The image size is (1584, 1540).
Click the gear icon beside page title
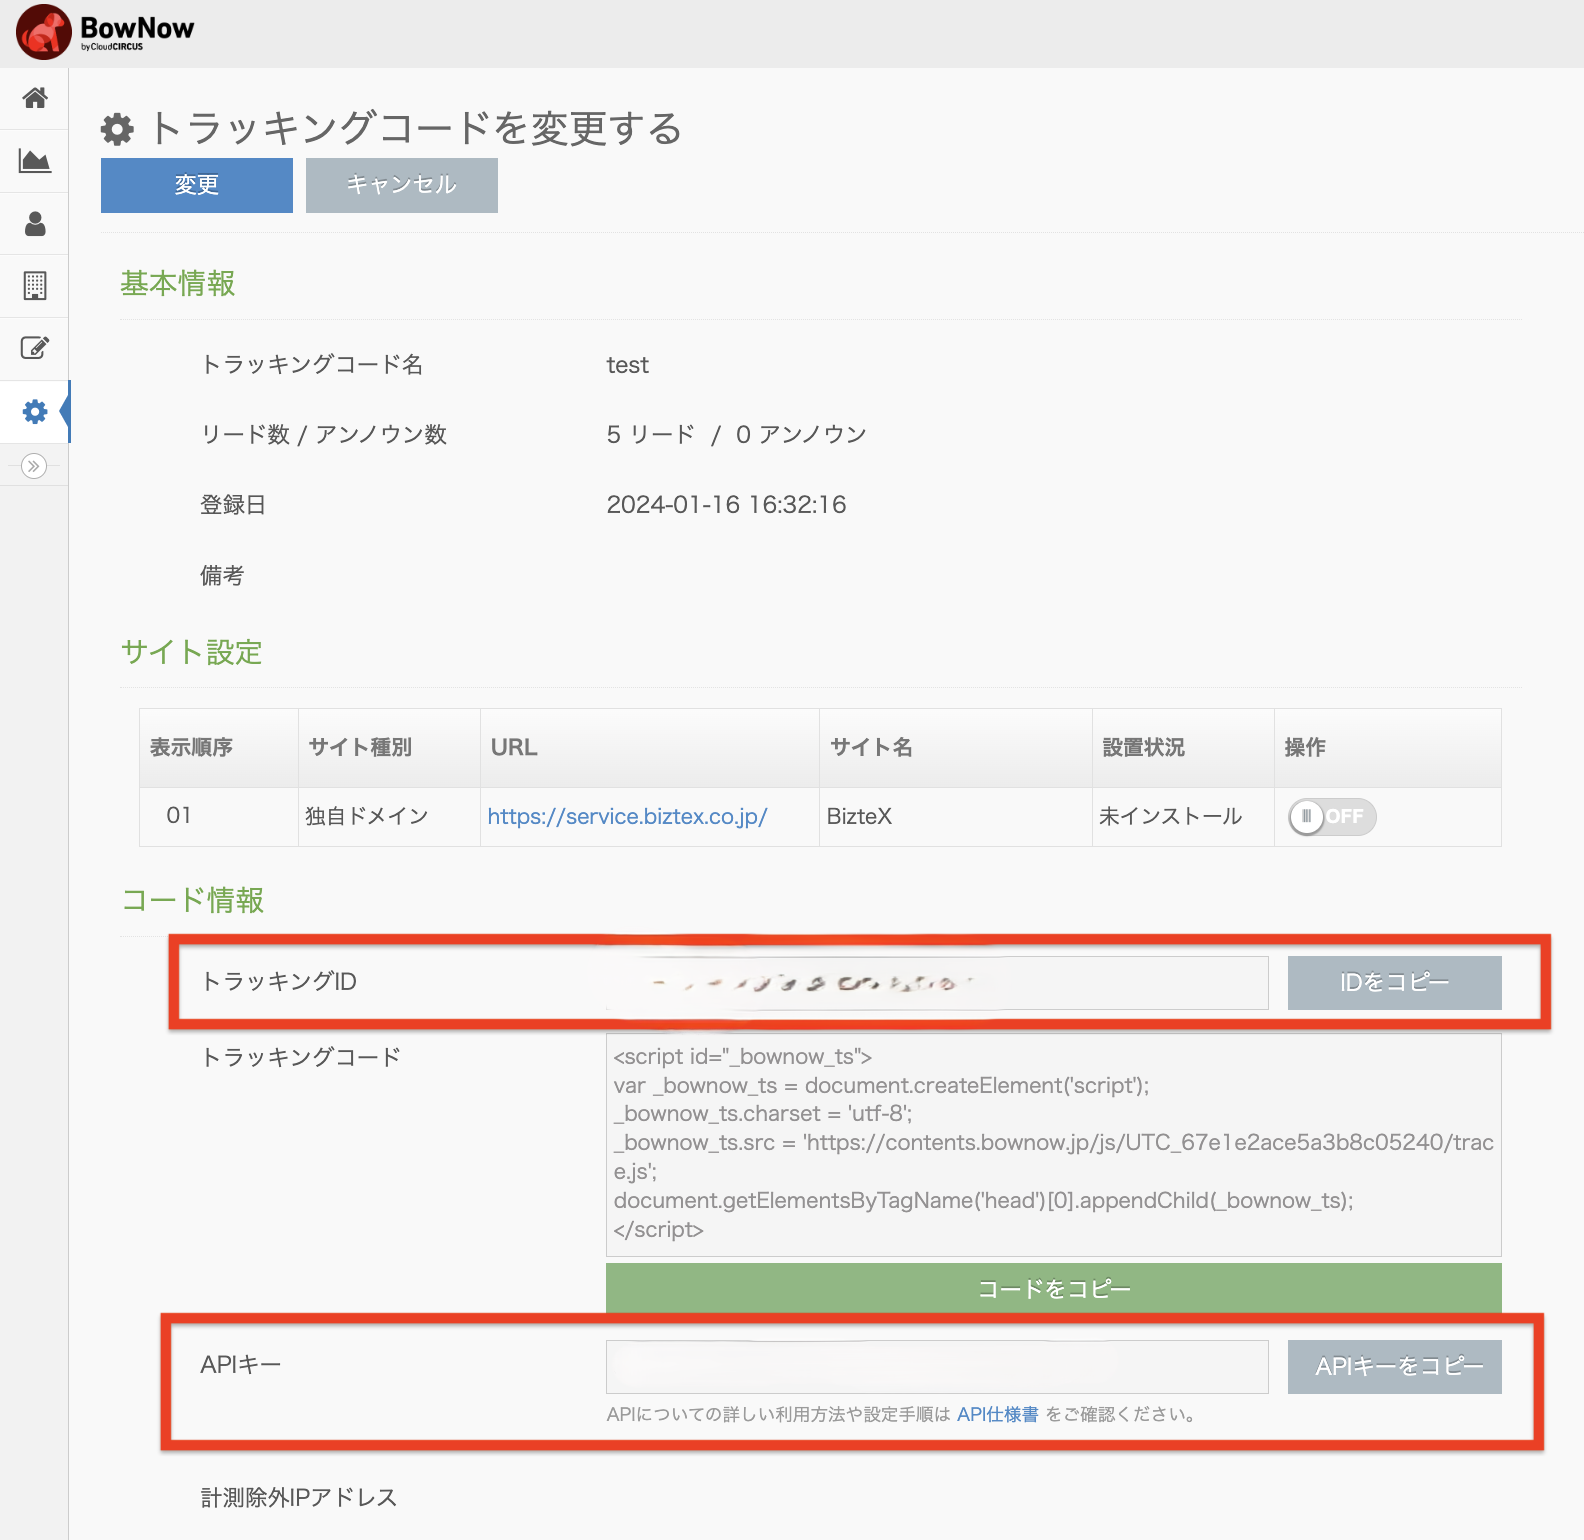click(117, 129)
